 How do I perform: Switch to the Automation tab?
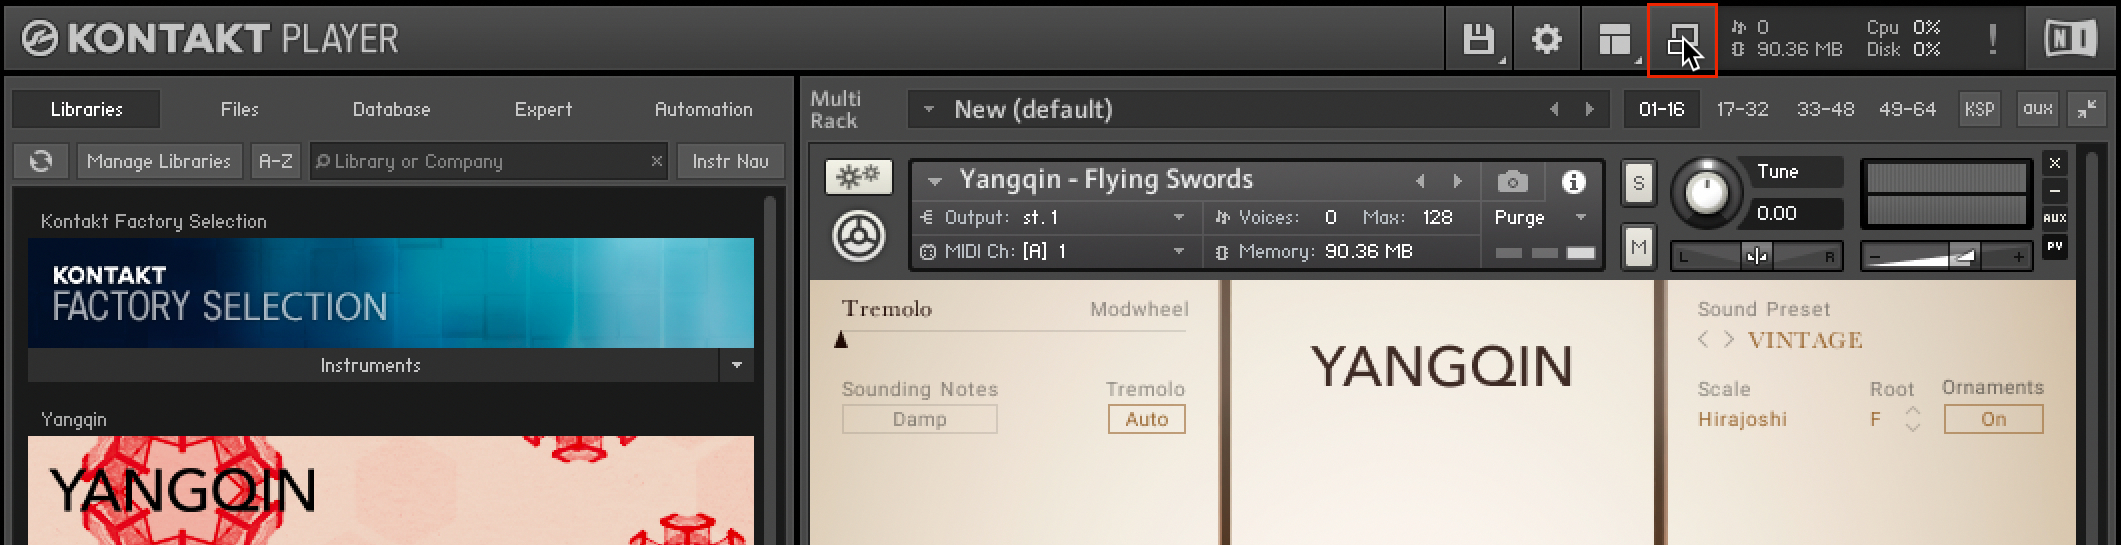[x=703, y=110]
